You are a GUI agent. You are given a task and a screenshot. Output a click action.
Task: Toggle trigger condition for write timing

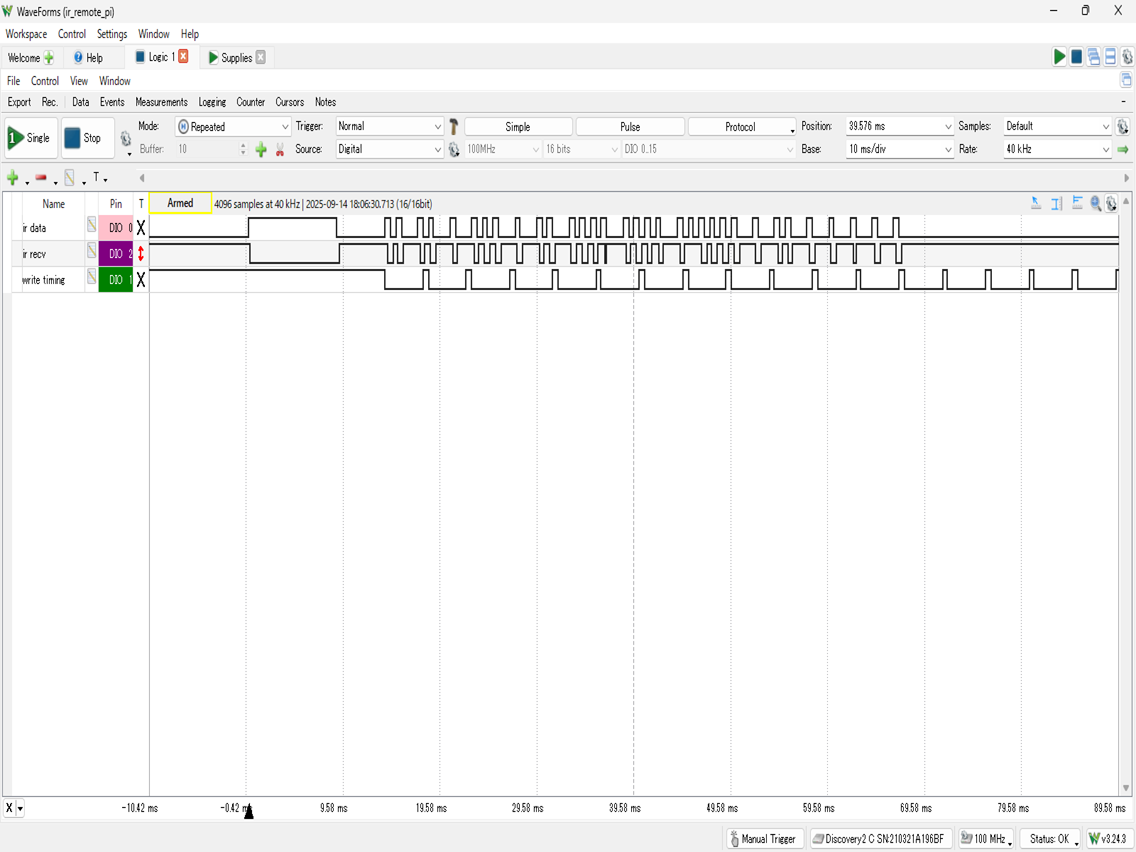141,280
